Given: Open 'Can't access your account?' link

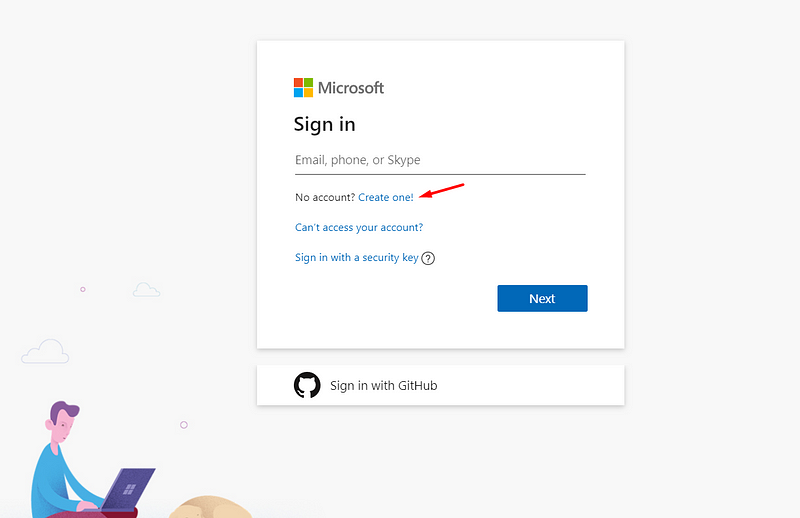Looking at the screenshot, I should click(359, 228).
